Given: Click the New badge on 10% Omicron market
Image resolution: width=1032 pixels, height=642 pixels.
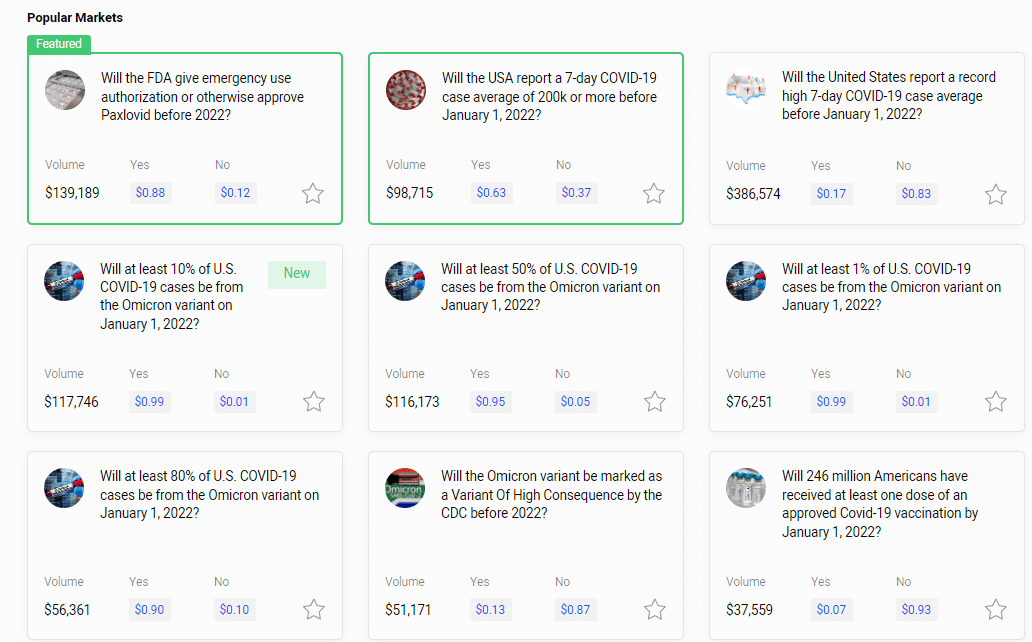Looking at the screenshot, I should [x=297, y=274].
